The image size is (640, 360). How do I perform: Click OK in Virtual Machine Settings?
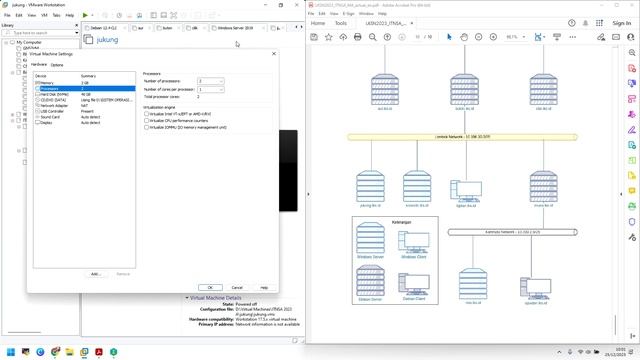(x=210, y=287)
